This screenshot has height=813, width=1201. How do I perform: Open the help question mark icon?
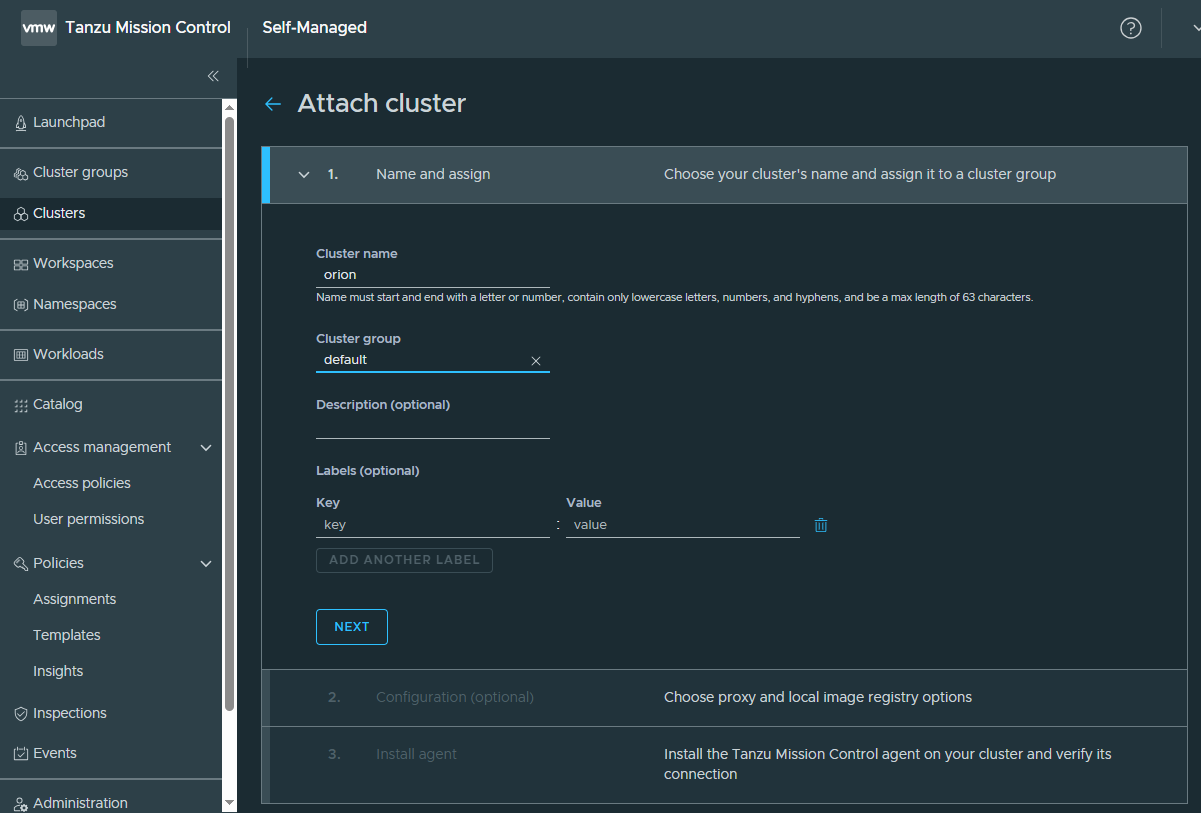(x=1131, y=28)
